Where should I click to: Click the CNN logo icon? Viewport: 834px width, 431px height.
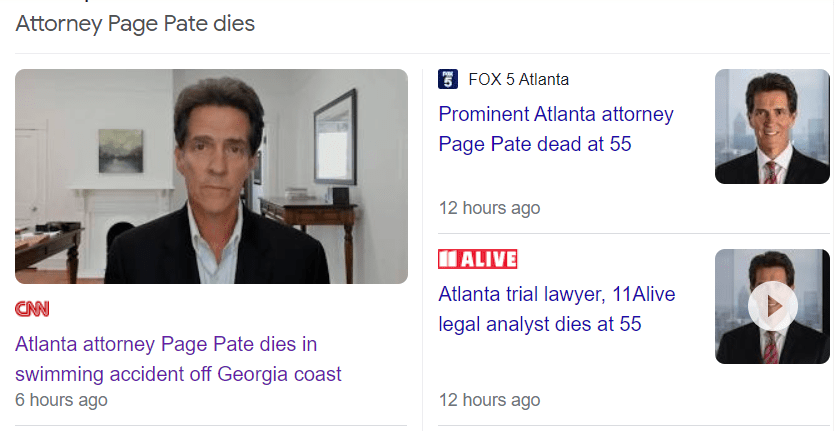[x=32, y=309]
